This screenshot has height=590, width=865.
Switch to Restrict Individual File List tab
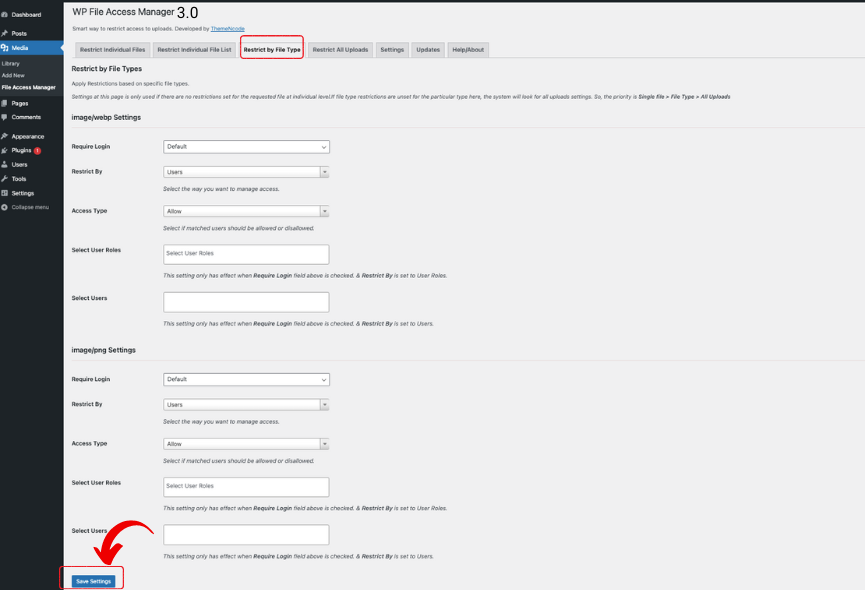[x=194, y=50]
